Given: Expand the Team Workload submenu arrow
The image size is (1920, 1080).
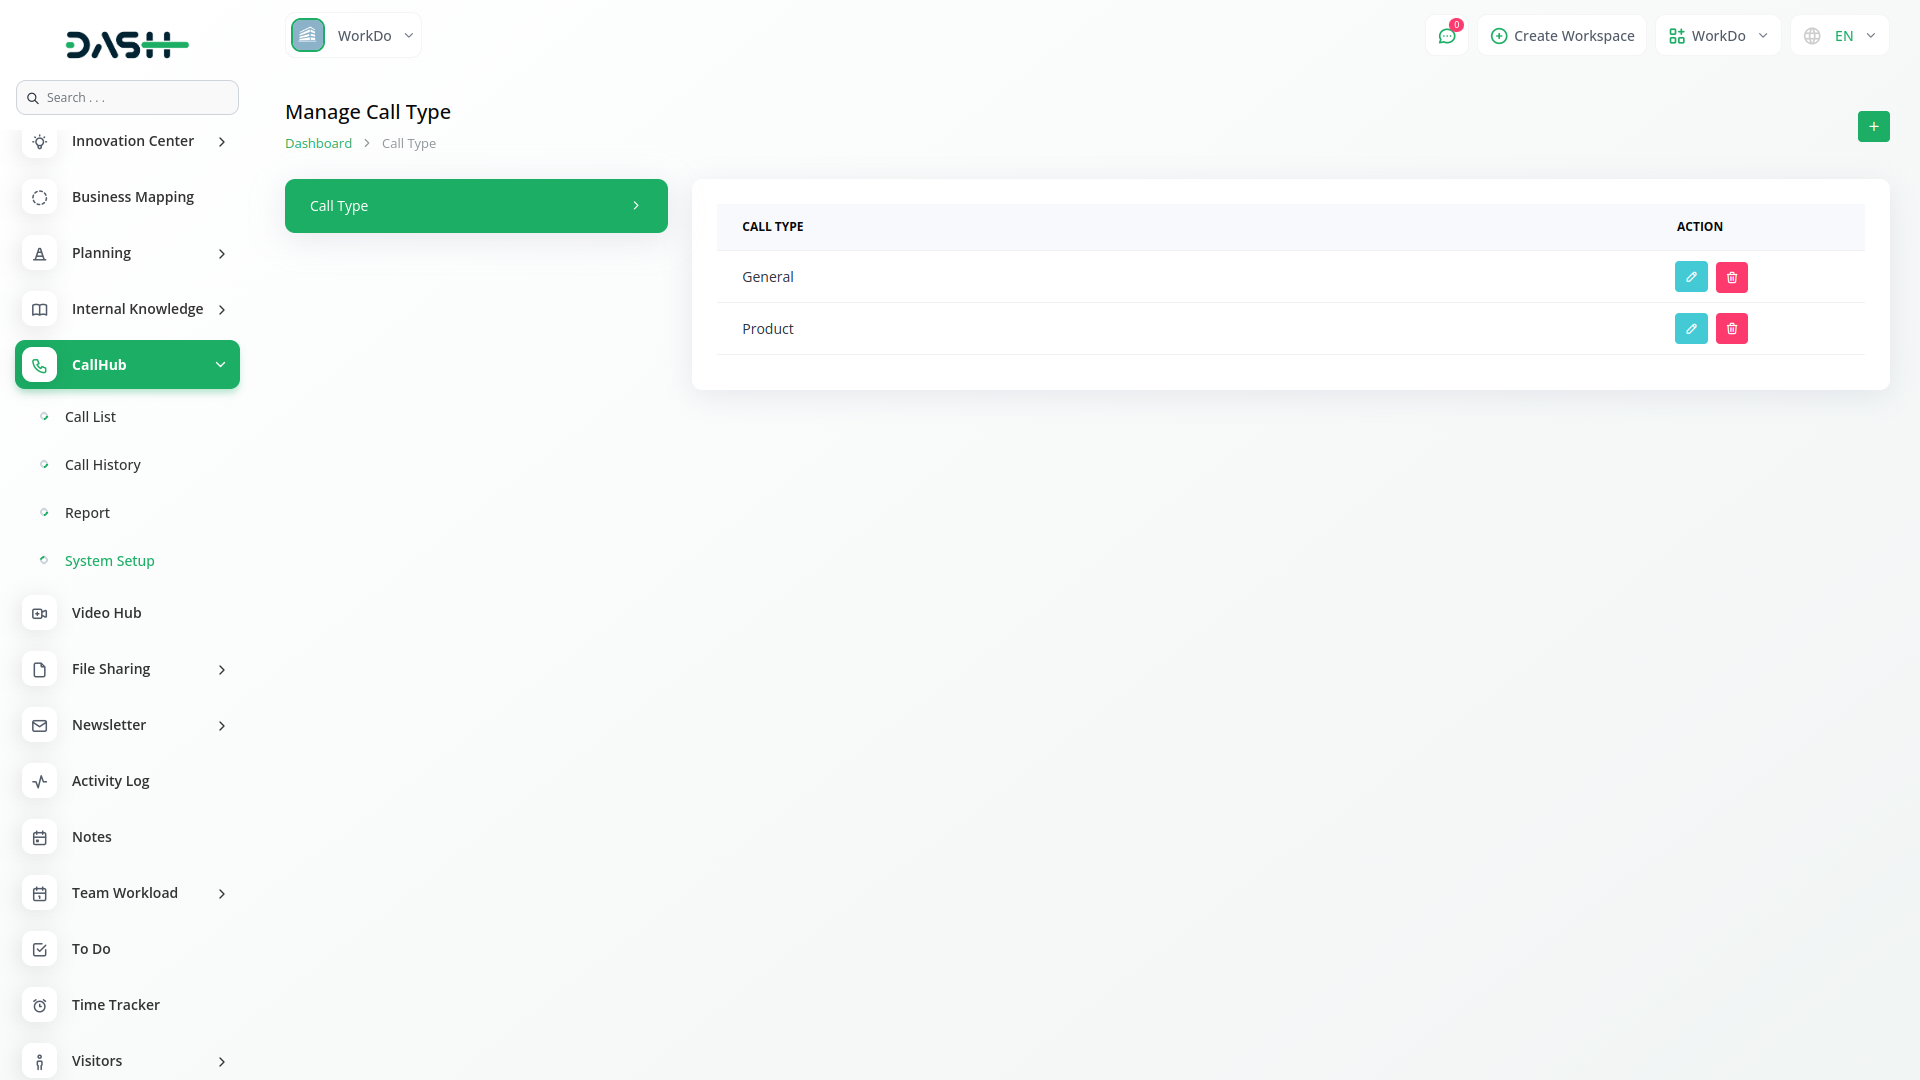Looking at the screenshot, I should 222,894.
